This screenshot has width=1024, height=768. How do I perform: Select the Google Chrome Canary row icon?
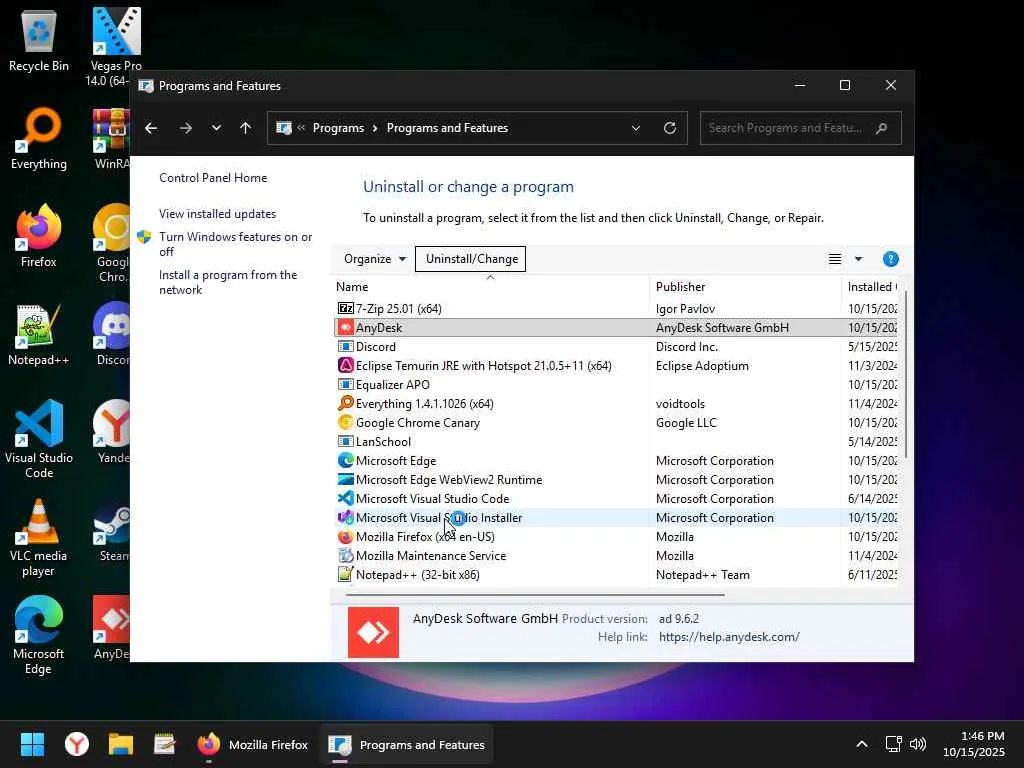click(345, 422)
